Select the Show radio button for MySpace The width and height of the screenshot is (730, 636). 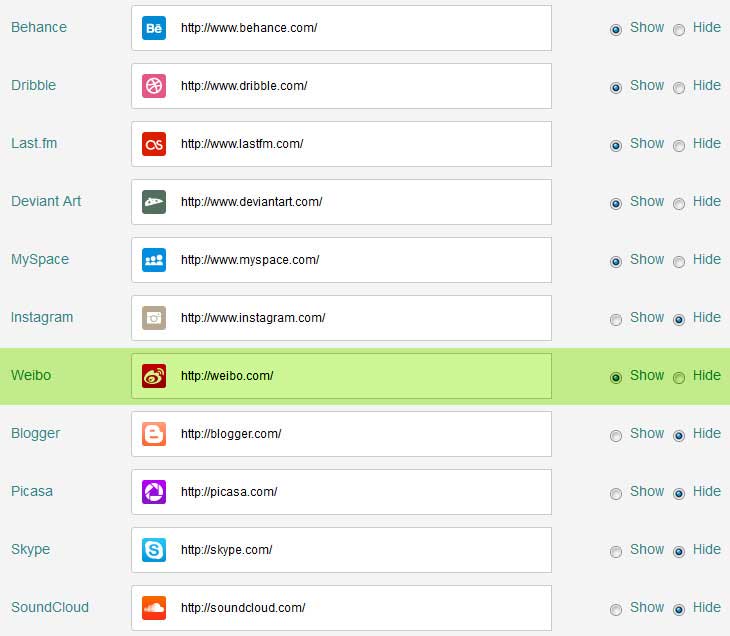coord(615,262)
